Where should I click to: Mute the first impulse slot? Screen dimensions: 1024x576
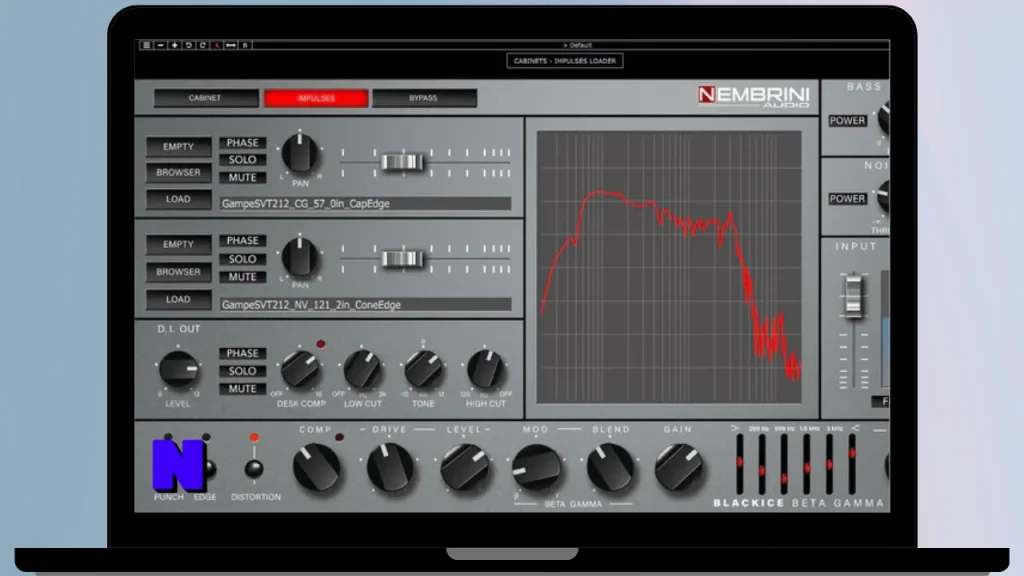(242, 177)
